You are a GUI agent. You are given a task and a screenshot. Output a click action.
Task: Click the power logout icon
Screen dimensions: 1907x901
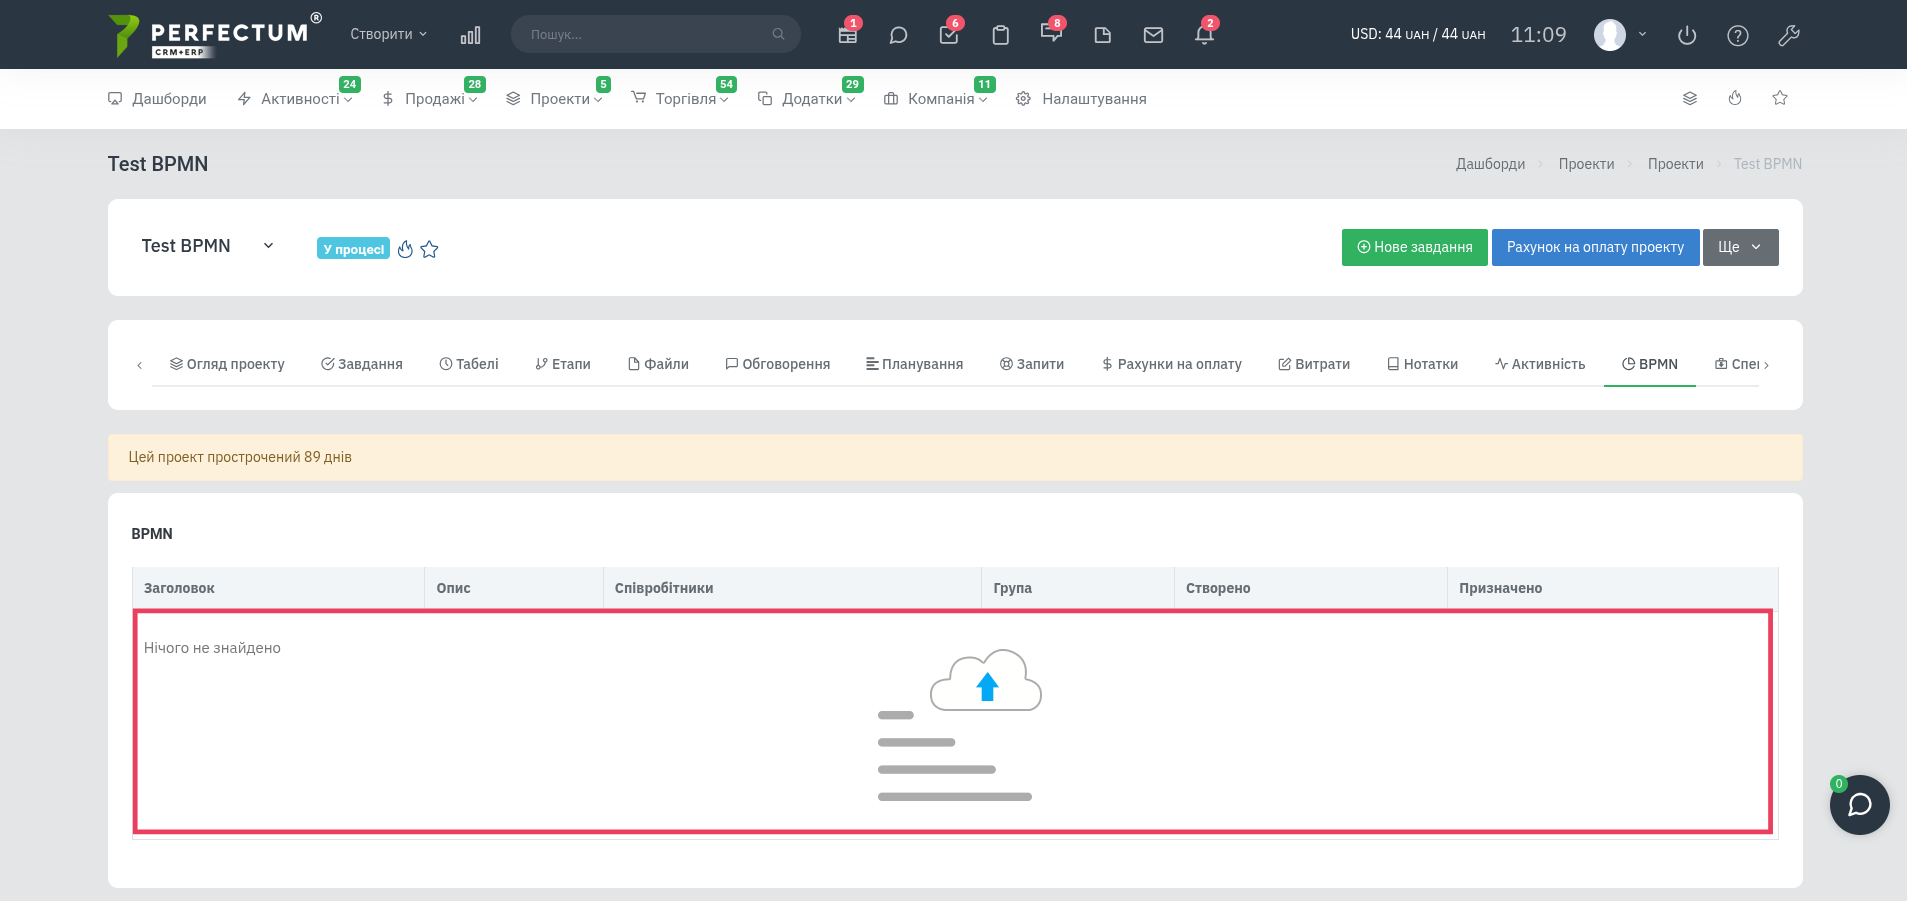point(1687,35)
